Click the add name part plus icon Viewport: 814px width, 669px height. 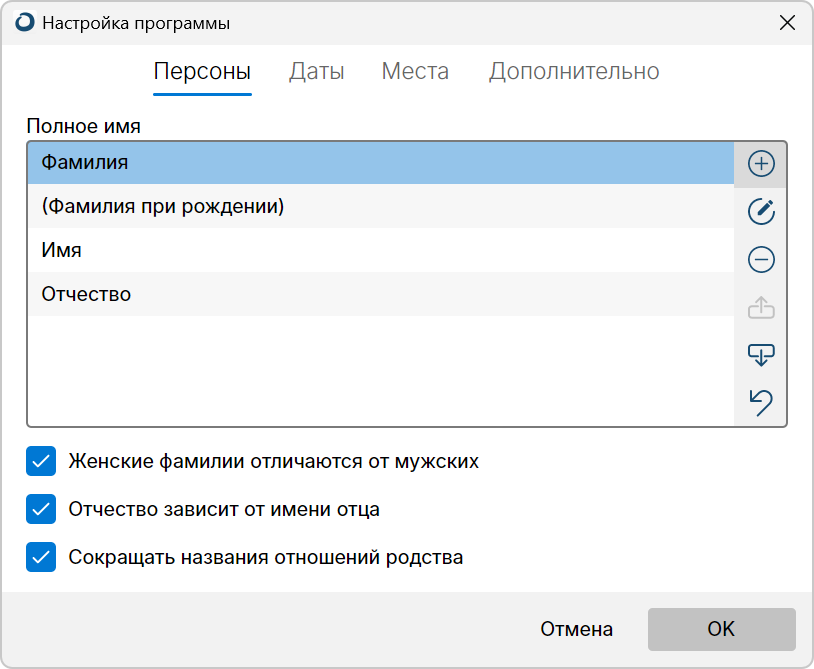(x=761, y=163)
